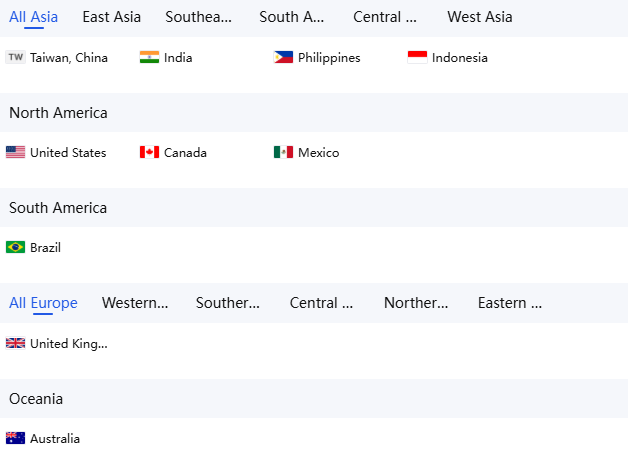
Task: Click the Mexico flag icon
Action: click(x=283, y=152)
